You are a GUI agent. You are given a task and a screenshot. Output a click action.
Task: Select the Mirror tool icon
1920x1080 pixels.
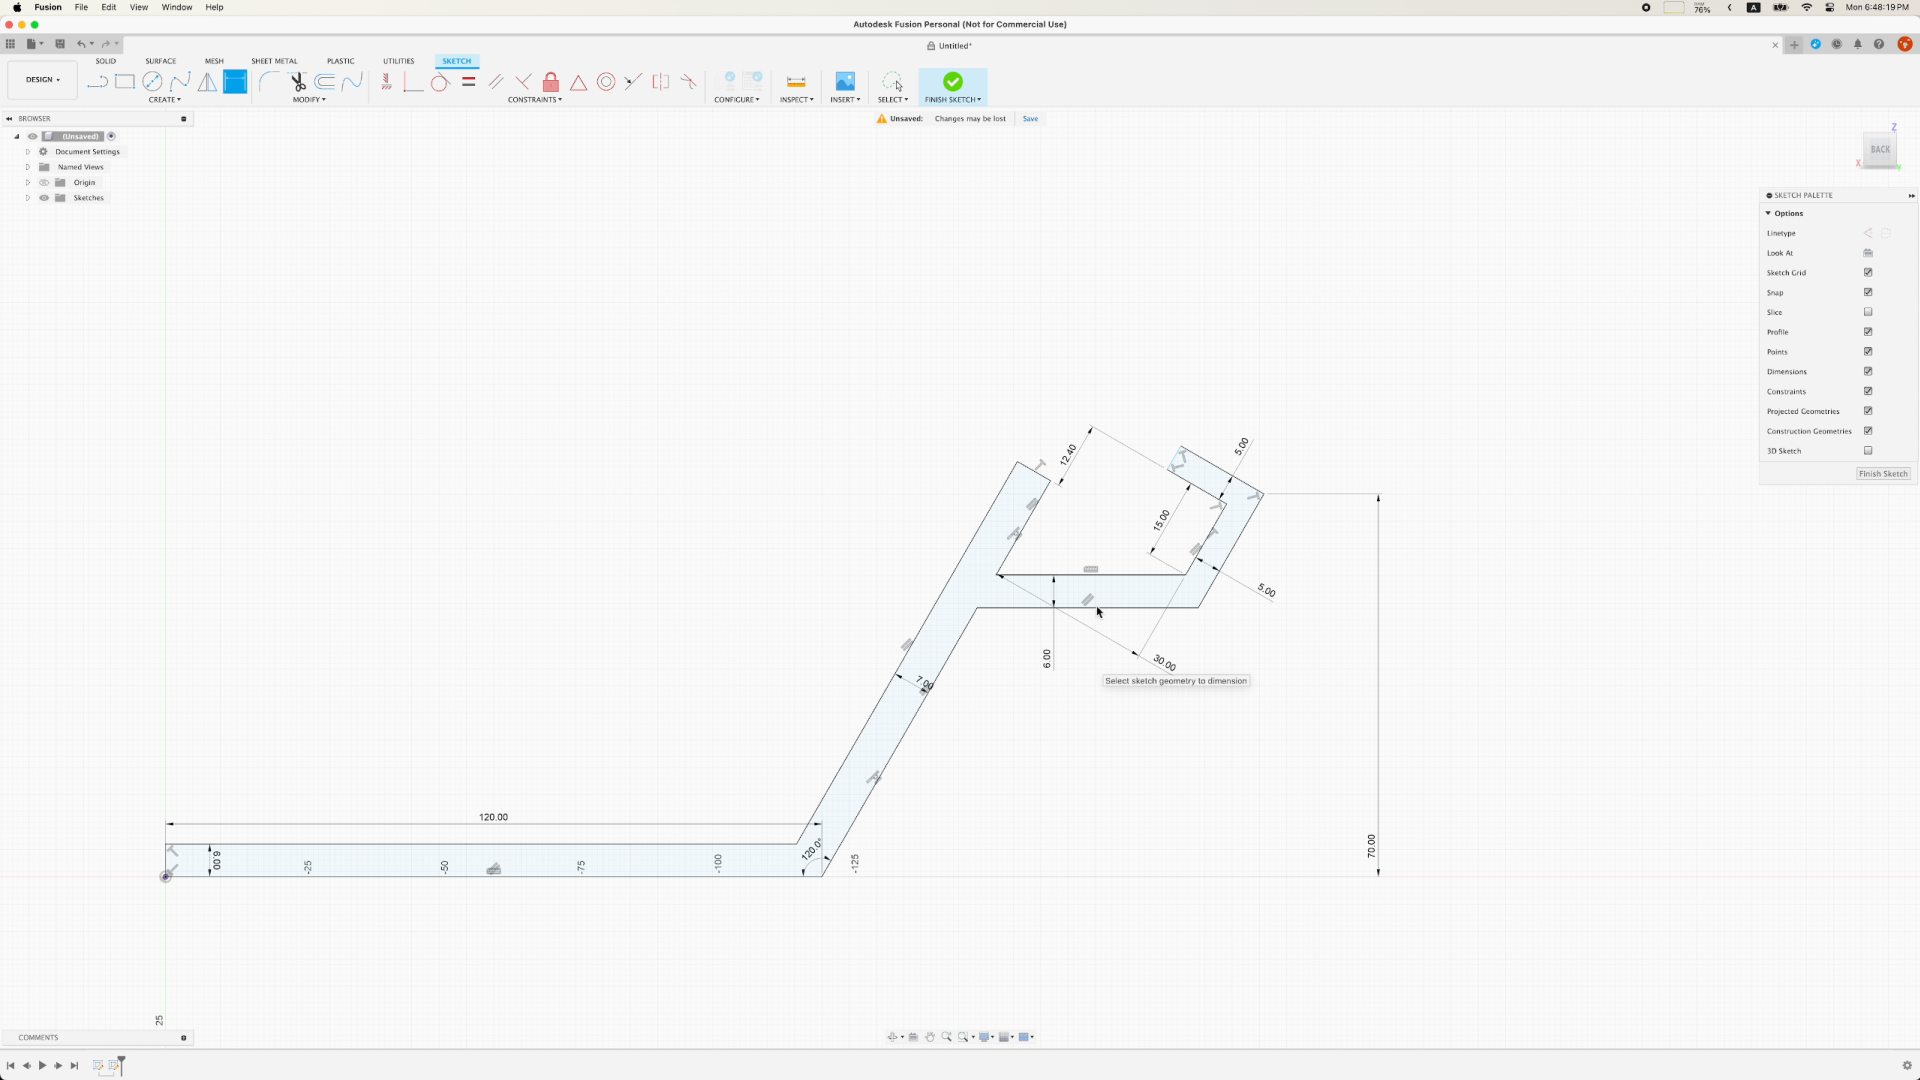coord(207,82)
